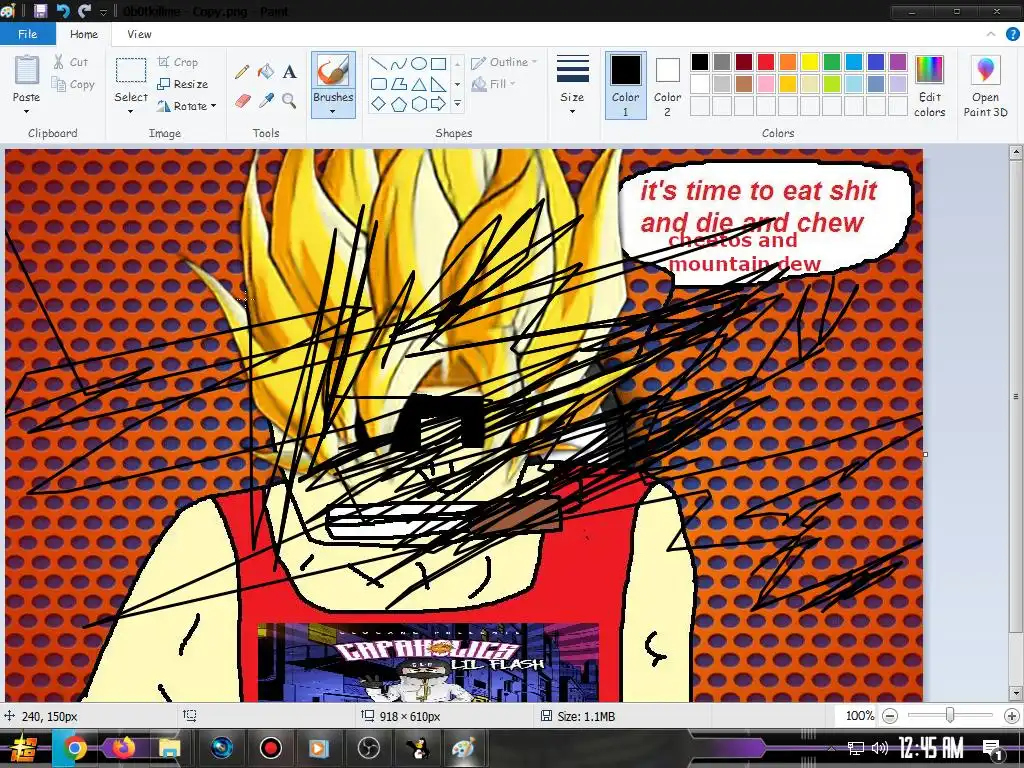
Task: Click the volume speaker tray icon
Action: click(879, 748)
